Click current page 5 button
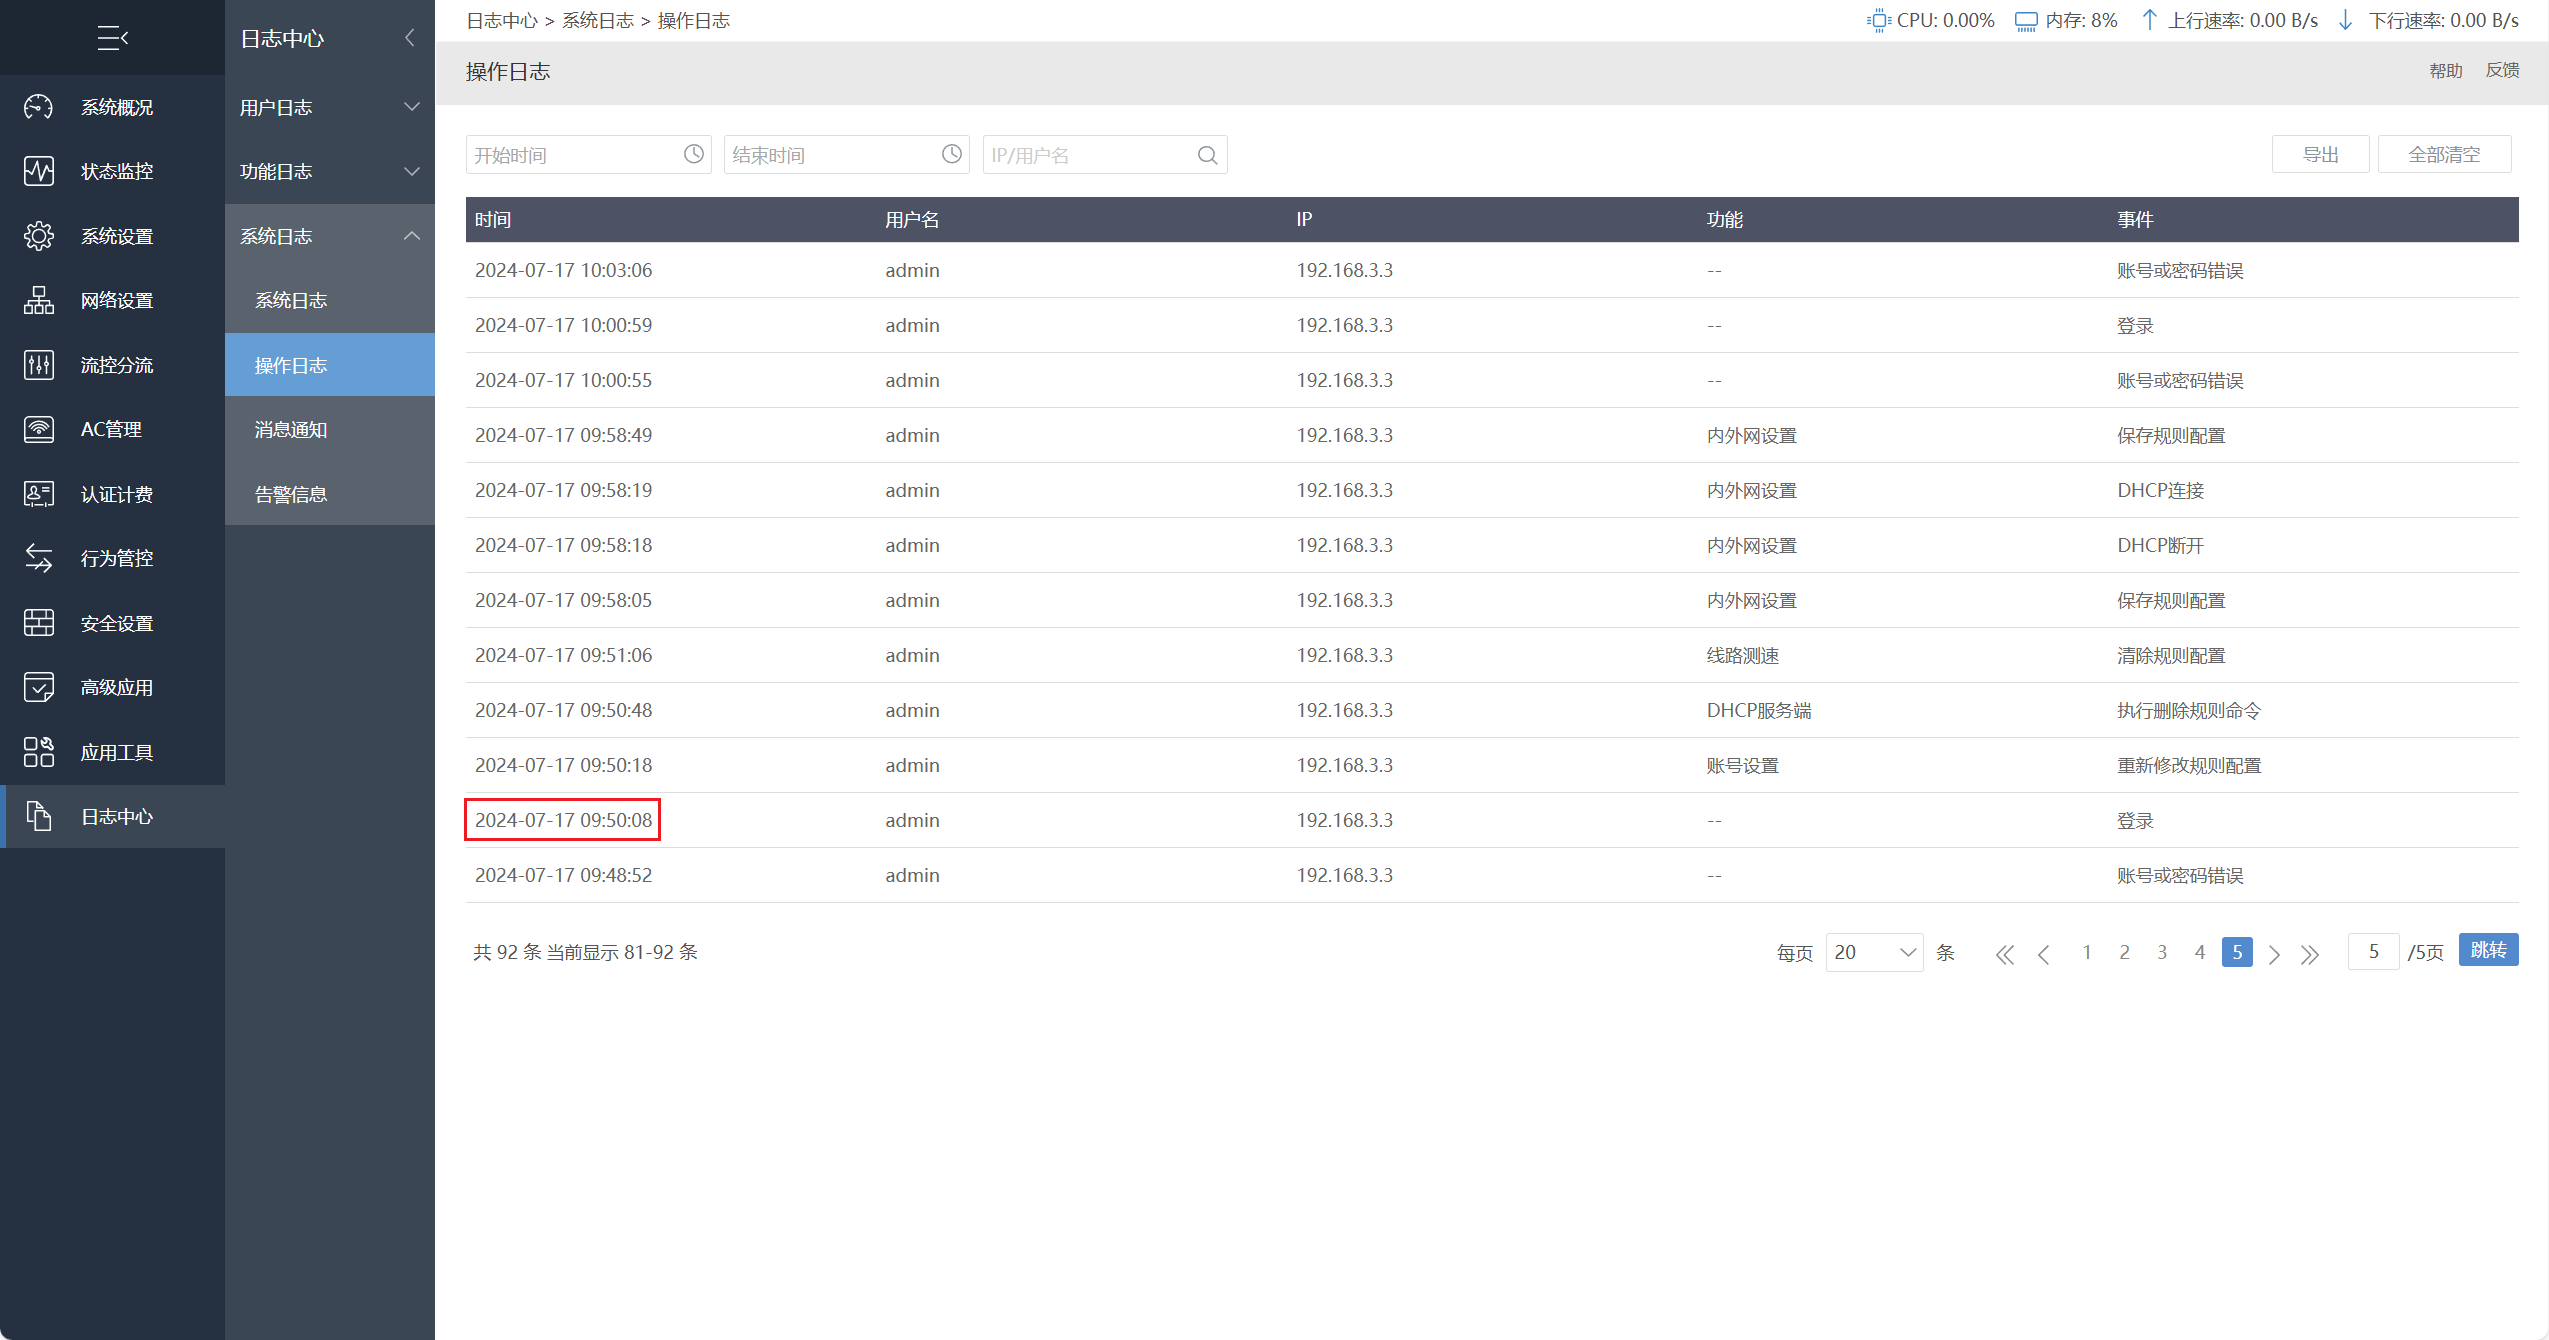The width and height of the screenshot is (2549, 1340). [2237, 952]
